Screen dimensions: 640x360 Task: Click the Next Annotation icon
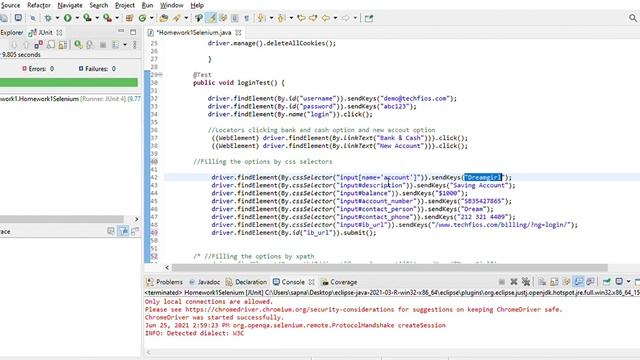pyautogui.click(x=262, y=18)
